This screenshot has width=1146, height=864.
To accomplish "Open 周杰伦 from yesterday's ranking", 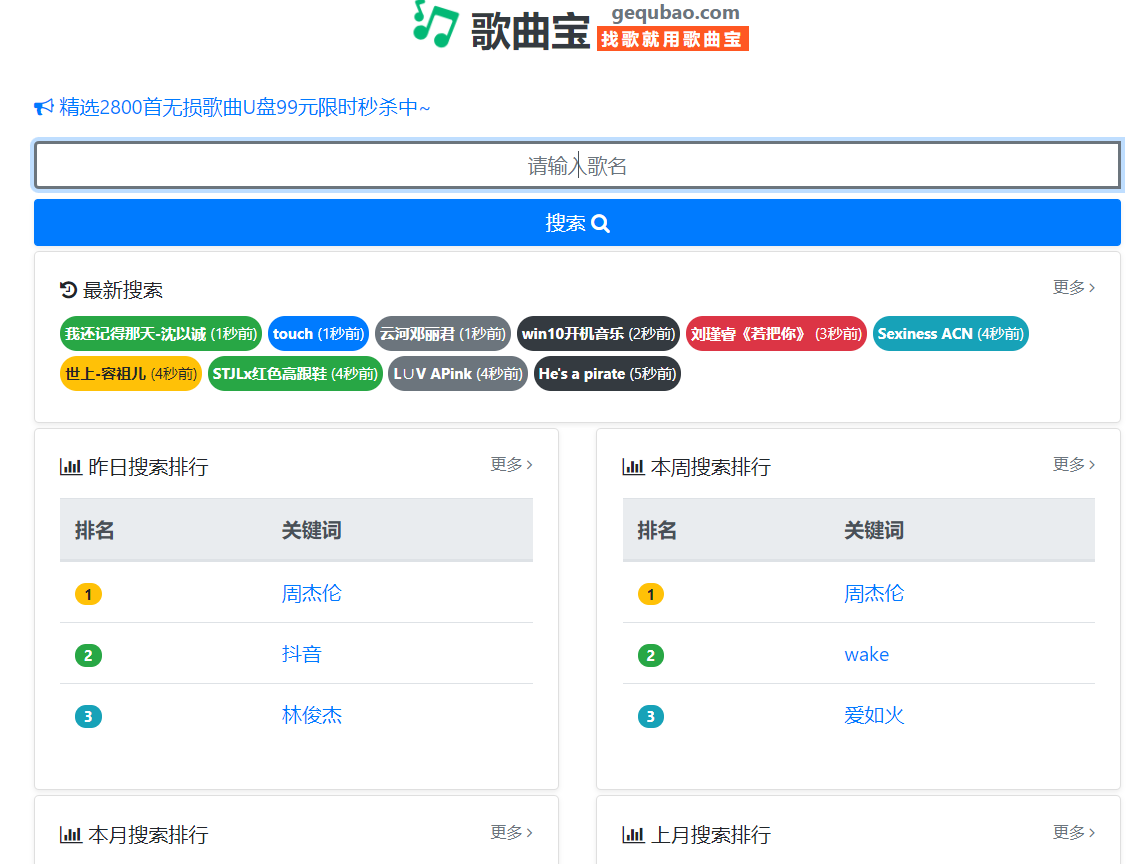I will [312, 593].
